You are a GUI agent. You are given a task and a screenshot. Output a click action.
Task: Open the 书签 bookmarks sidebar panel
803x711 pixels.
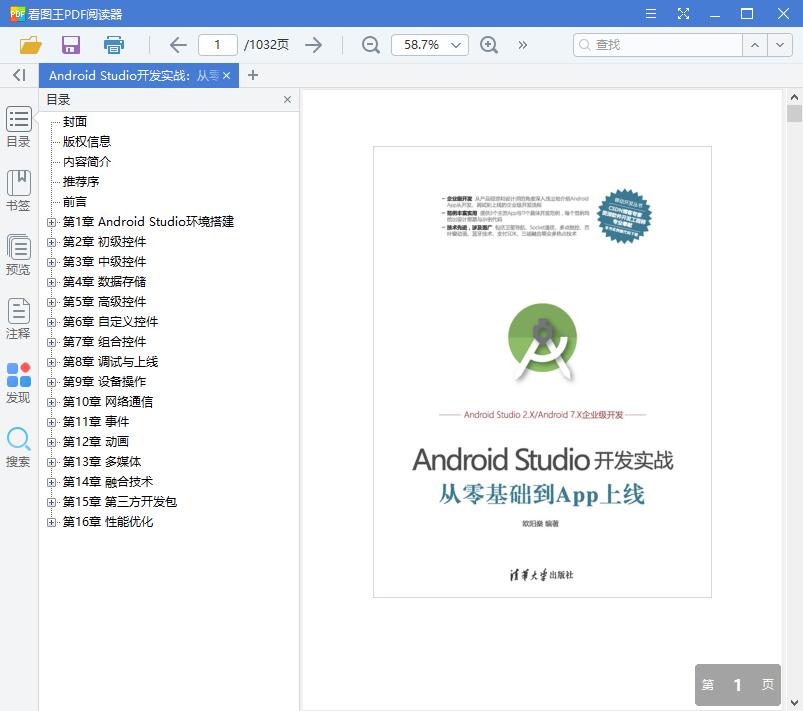pyautogui.click(x=18, y=191)
